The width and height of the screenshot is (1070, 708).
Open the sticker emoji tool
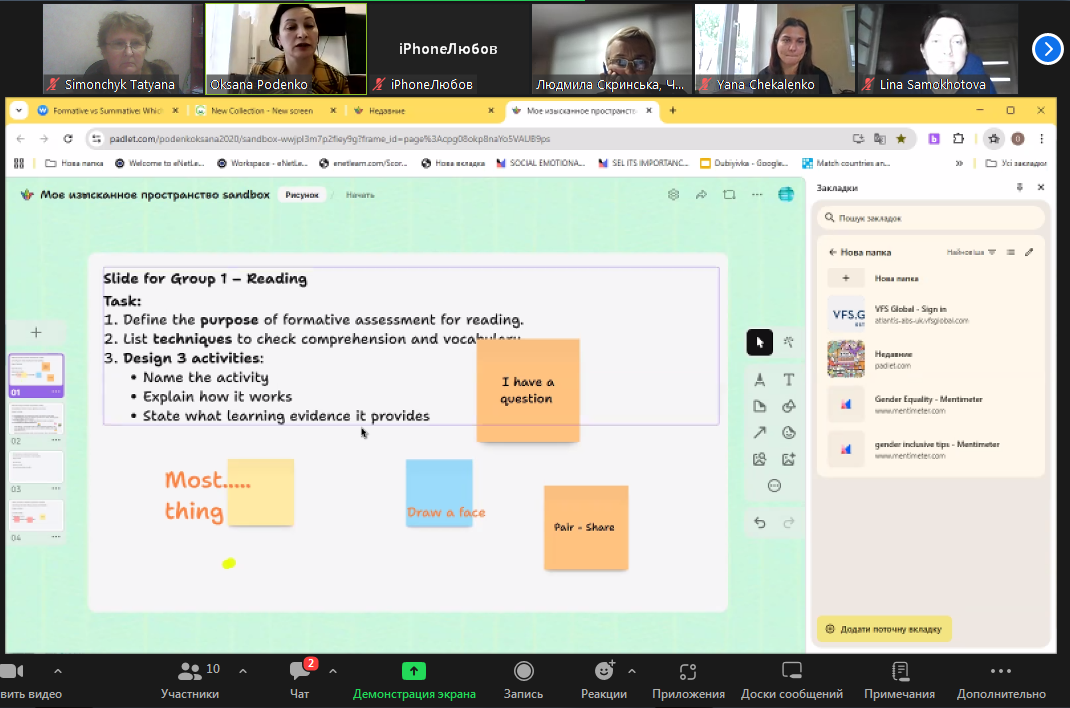click(789, 433)
